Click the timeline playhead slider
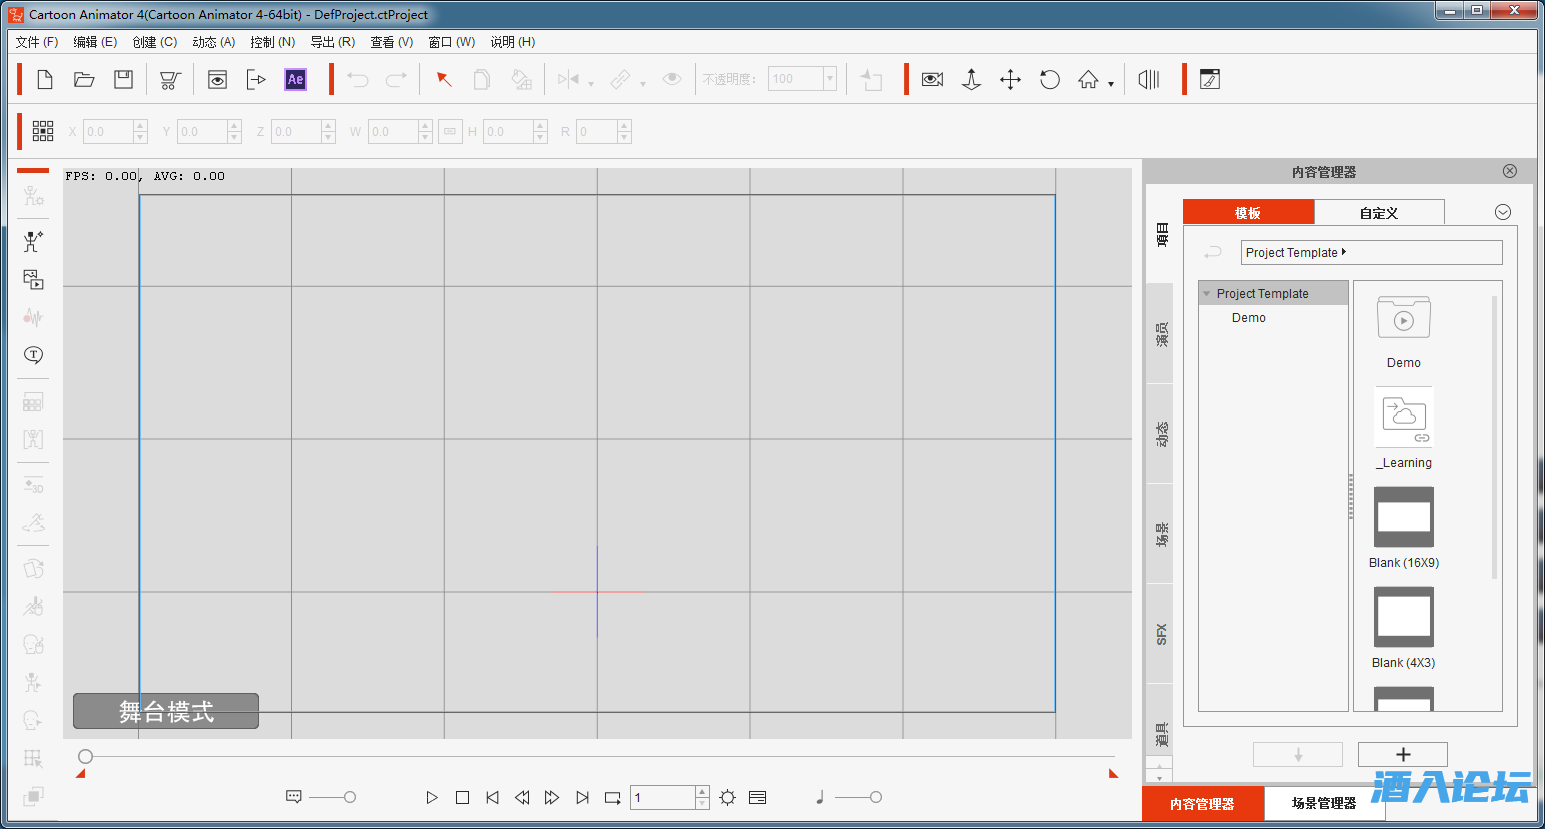1545x829 pixels. point(86,757)
